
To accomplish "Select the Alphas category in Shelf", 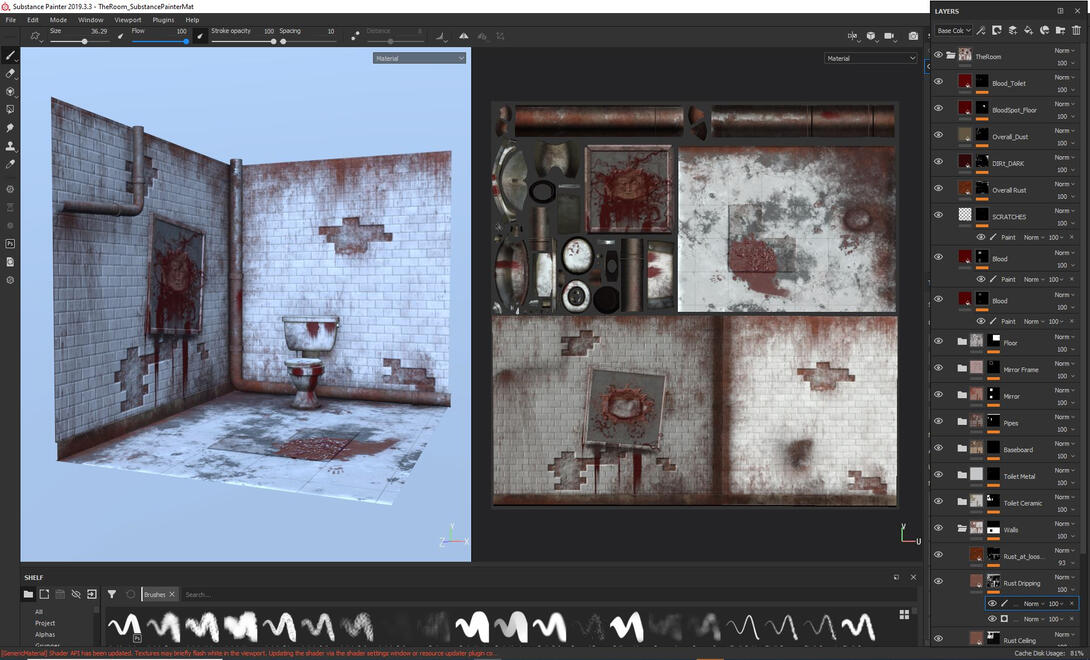I will point(45,634).
